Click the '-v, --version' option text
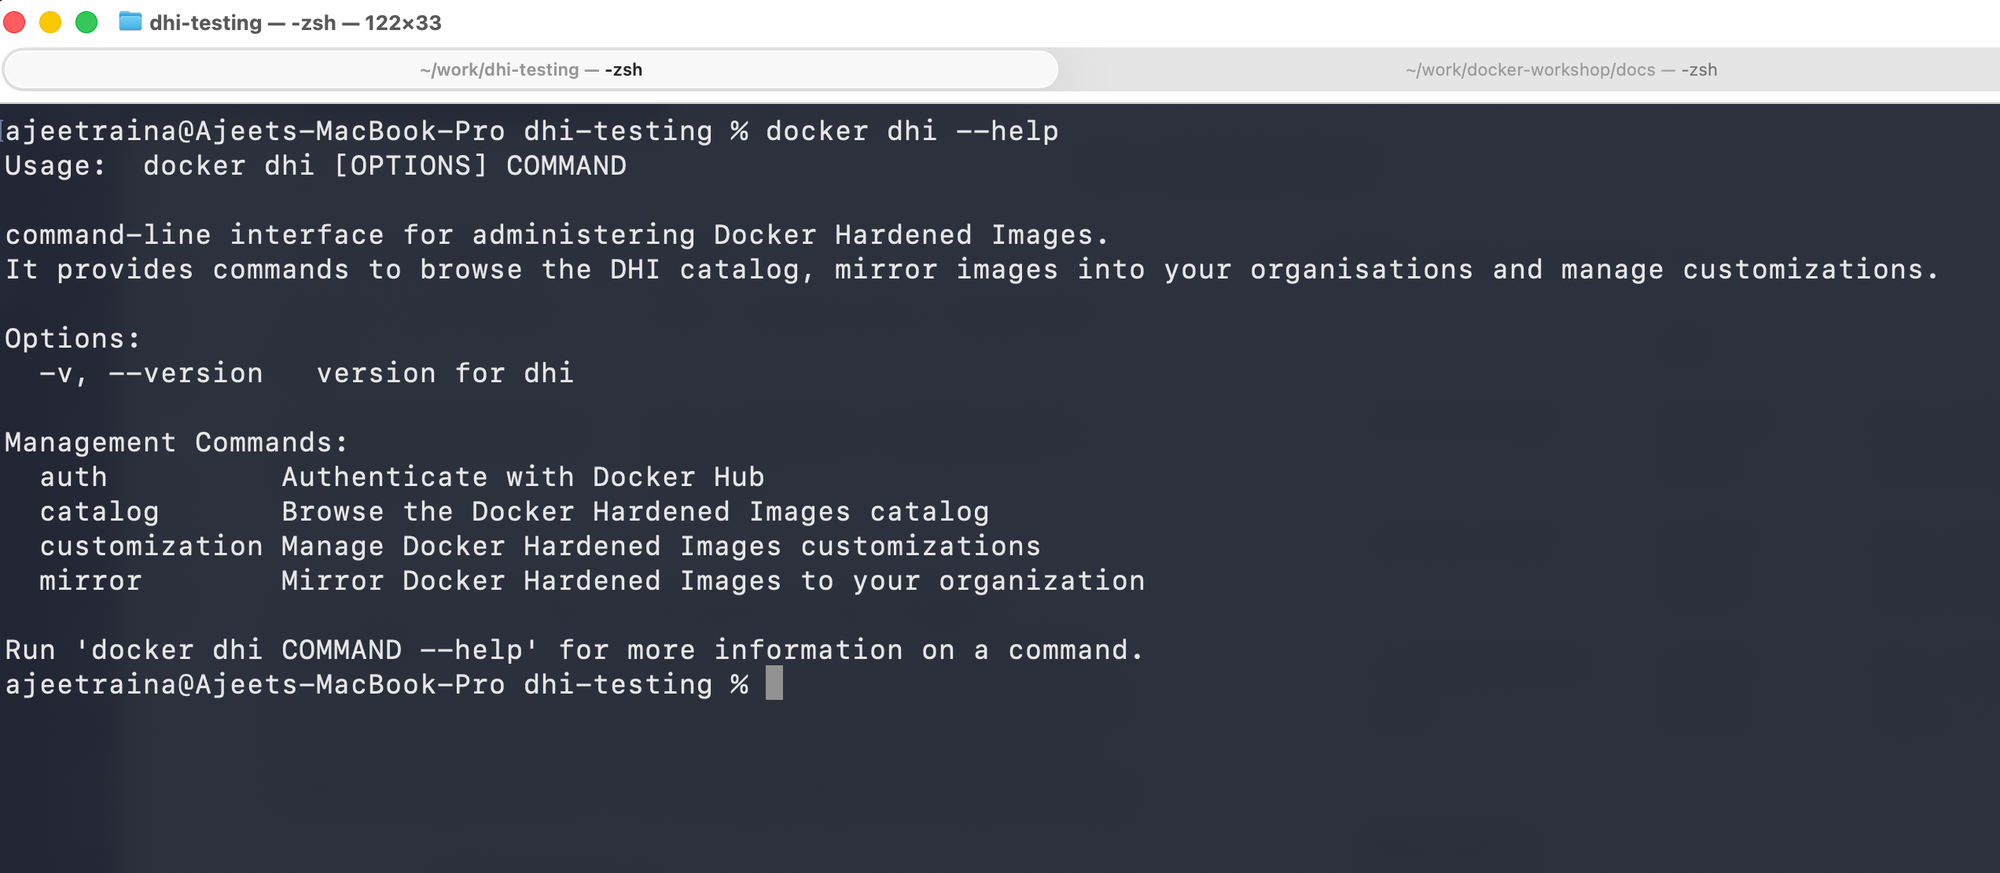The image size is (2000, 873). 151,373
